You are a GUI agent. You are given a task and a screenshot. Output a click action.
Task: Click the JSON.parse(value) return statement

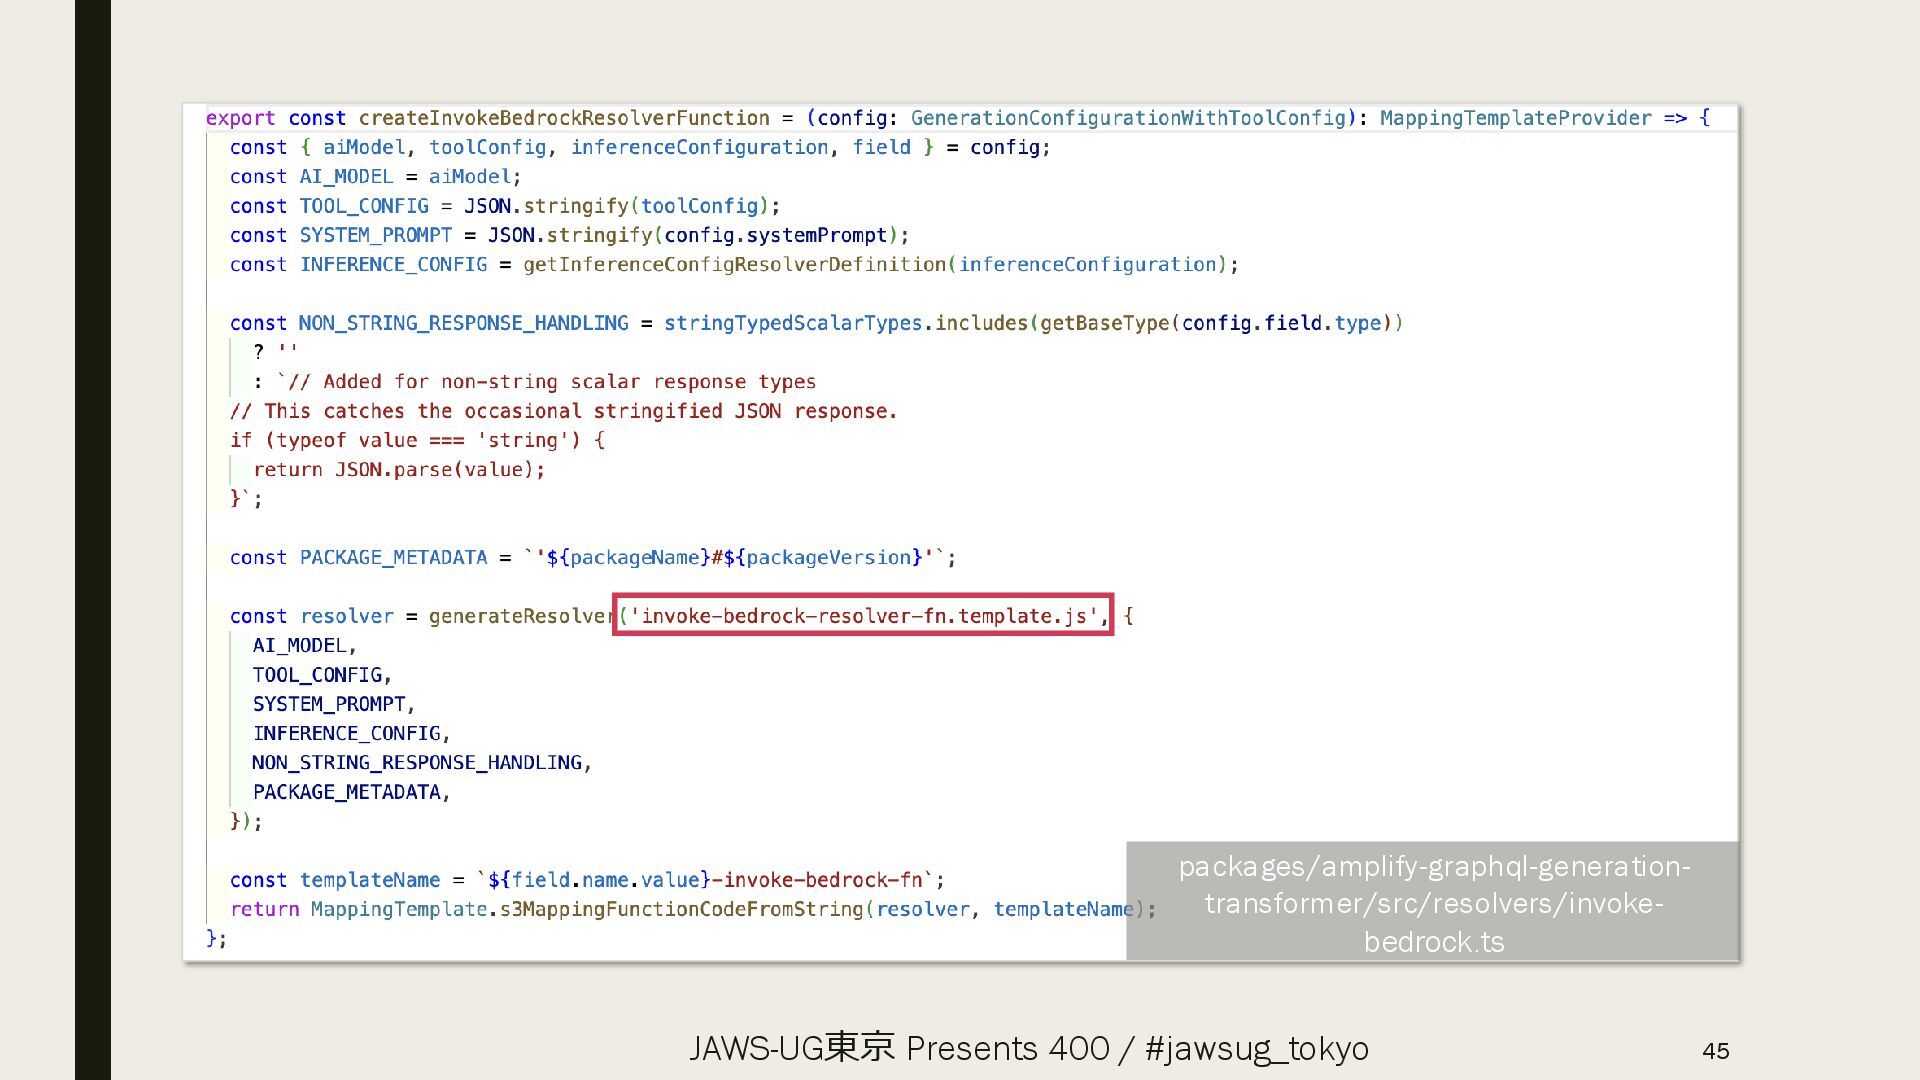point(399,470)
